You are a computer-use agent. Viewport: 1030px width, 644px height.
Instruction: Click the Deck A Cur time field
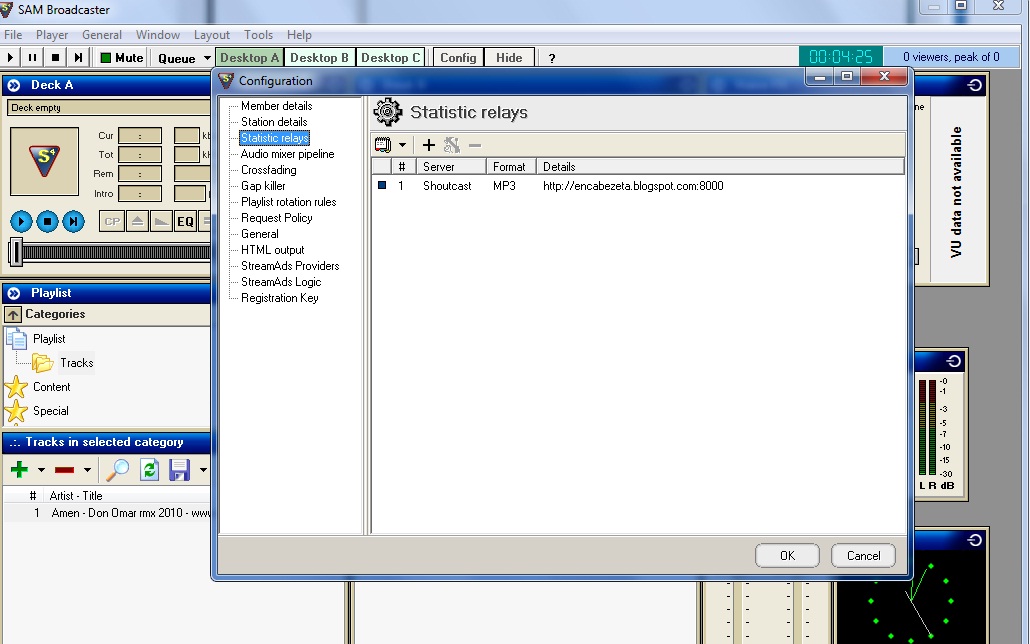coord(140,136)
